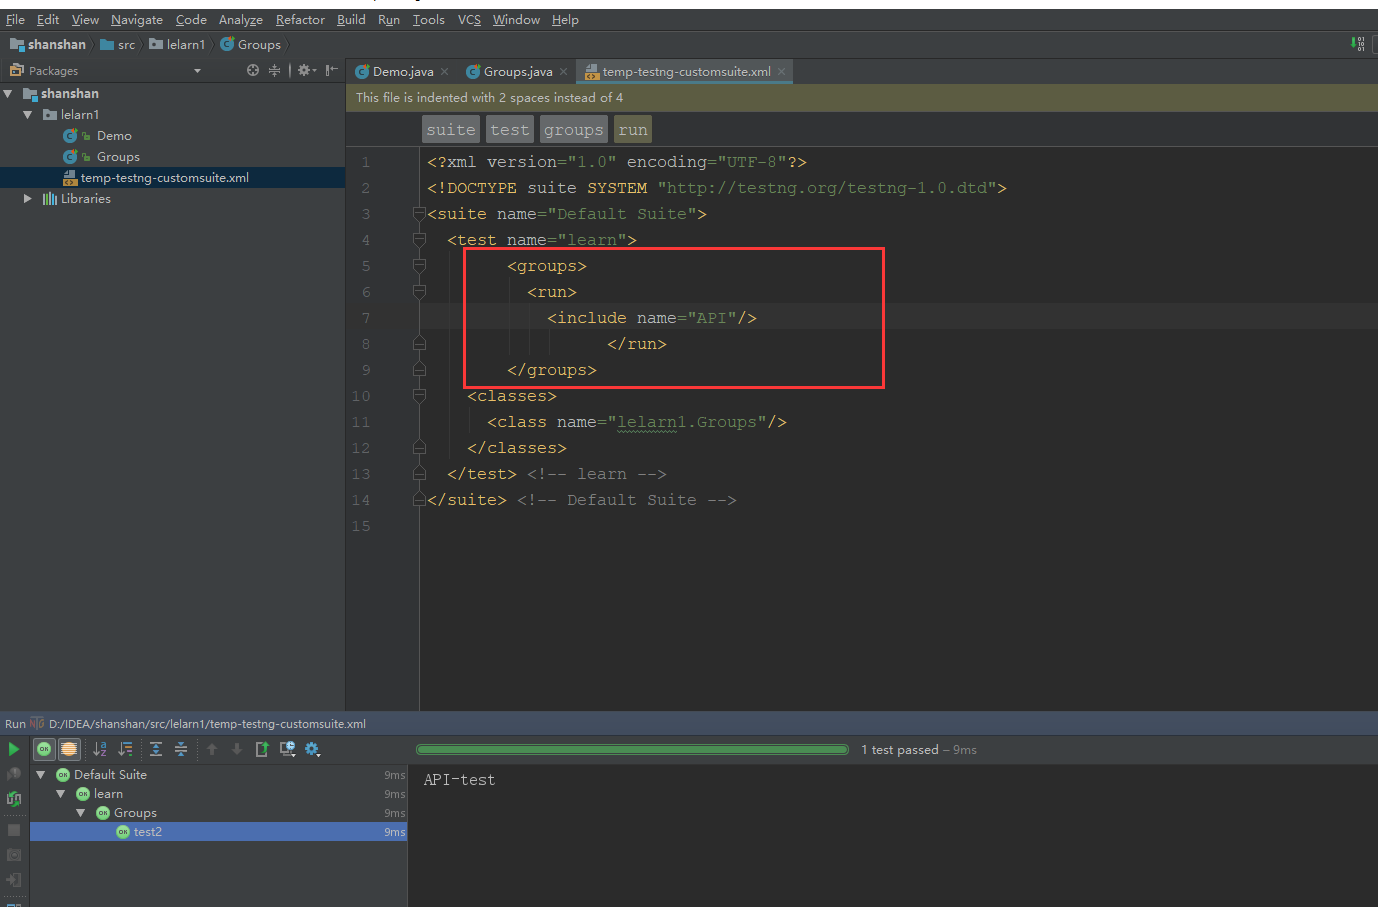Open Project panel settings gear icon
Viewport: 1378px width, 907px height.
point(303,70)
